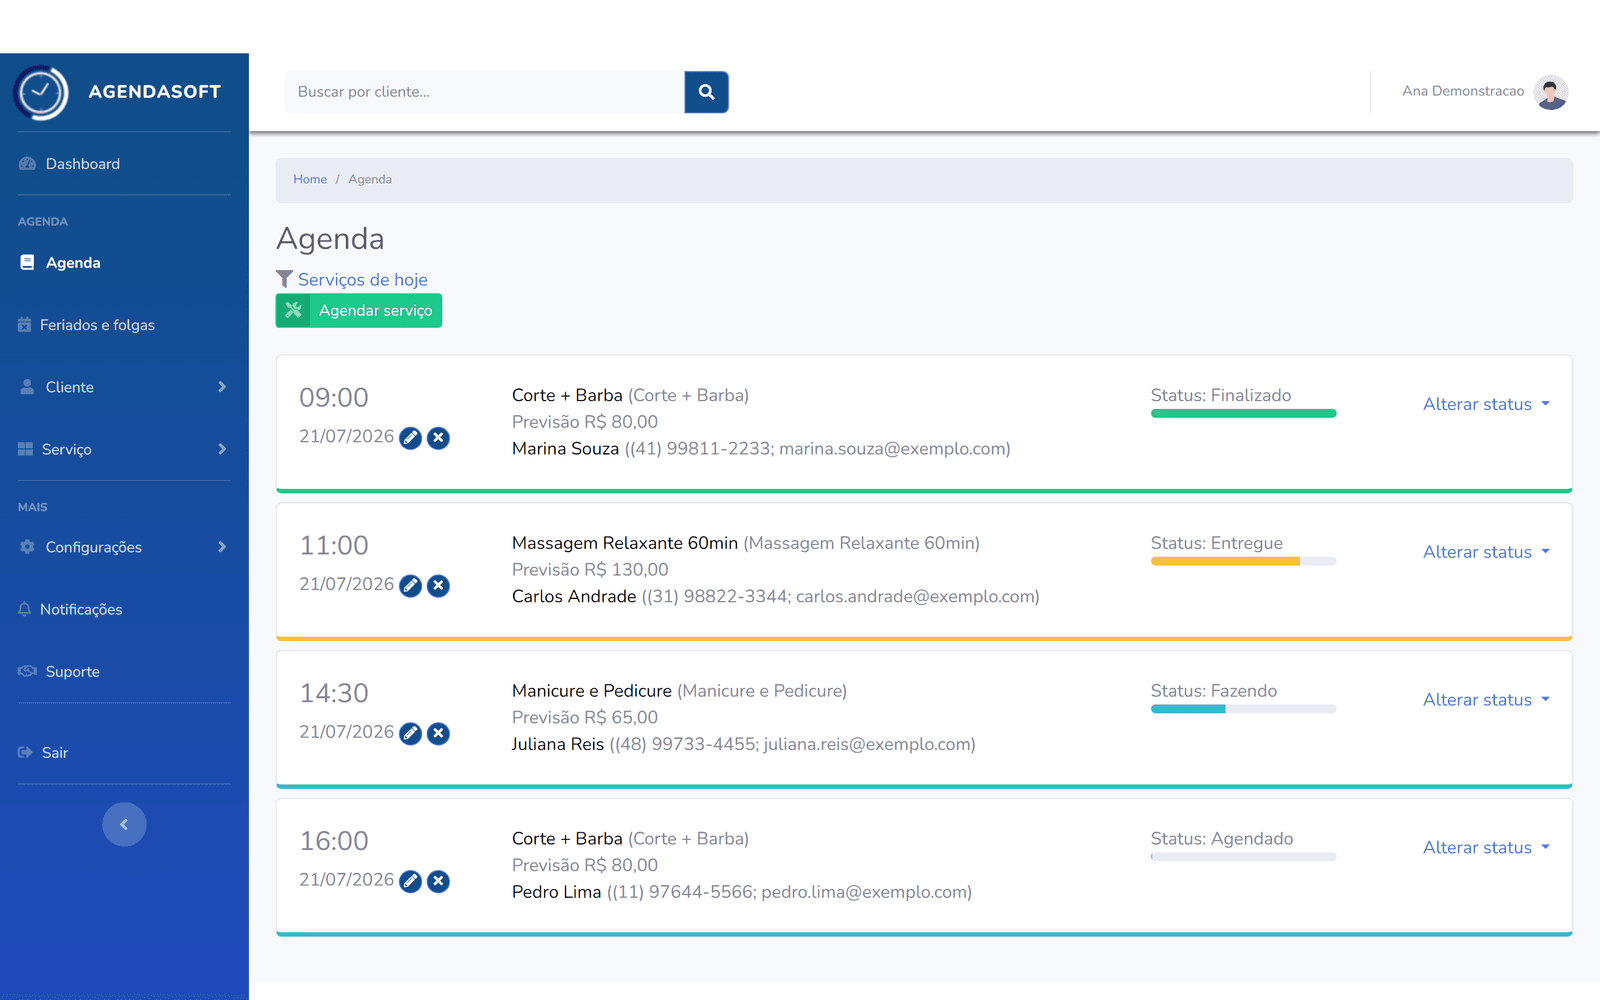Screen dimensions: 1600x1000
Task: Click Previsão R$ 65,00 text
Action: pos(585,718)
